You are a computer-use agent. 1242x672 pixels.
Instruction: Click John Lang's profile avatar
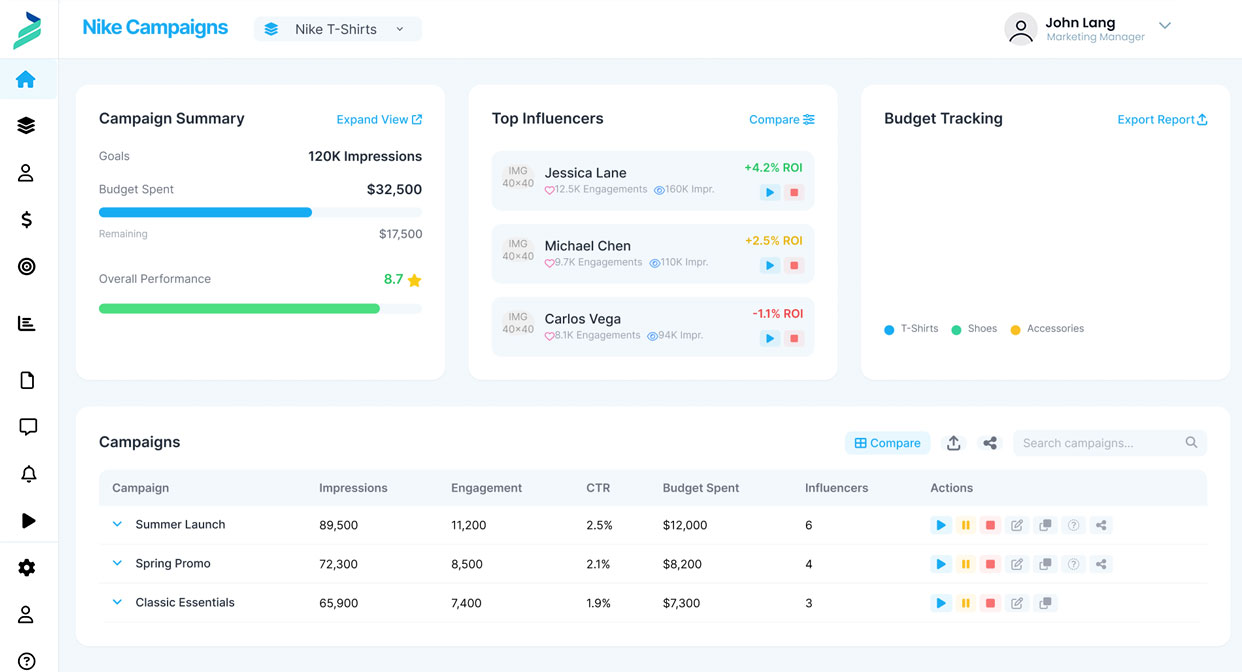[1020, 29]
